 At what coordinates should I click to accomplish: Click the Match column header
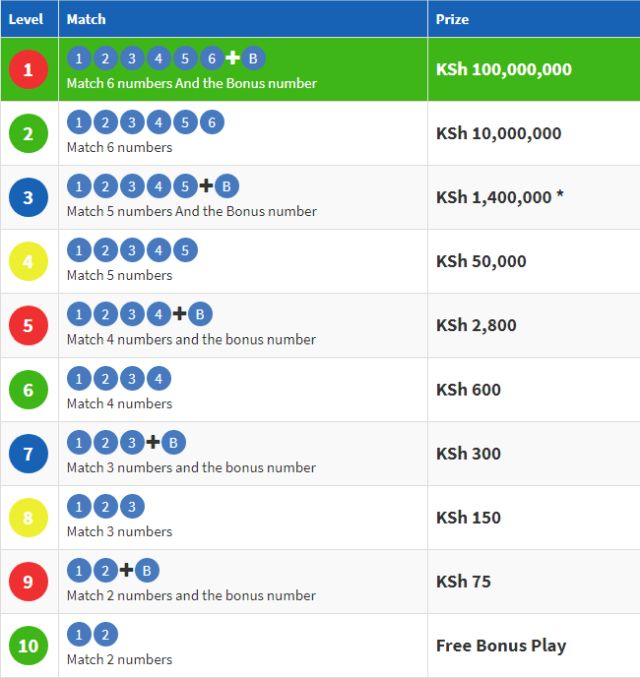(86, 19)
